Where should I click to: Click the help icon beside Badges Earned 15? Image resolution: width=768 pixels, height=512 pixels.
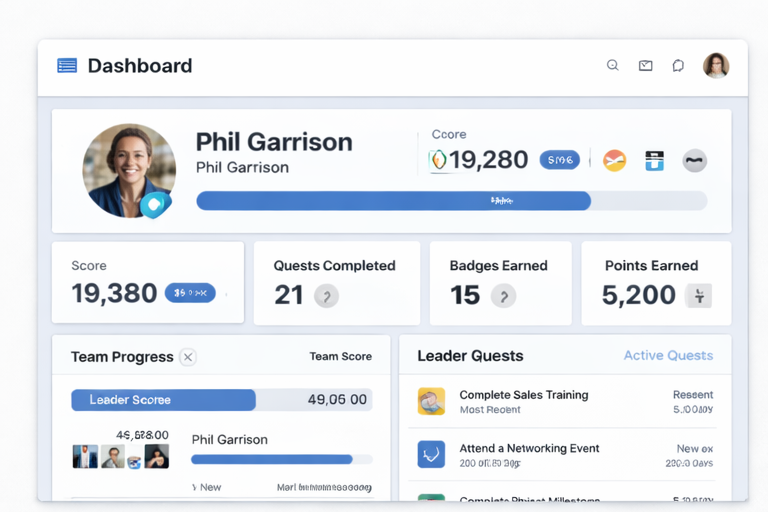(504, 295)
